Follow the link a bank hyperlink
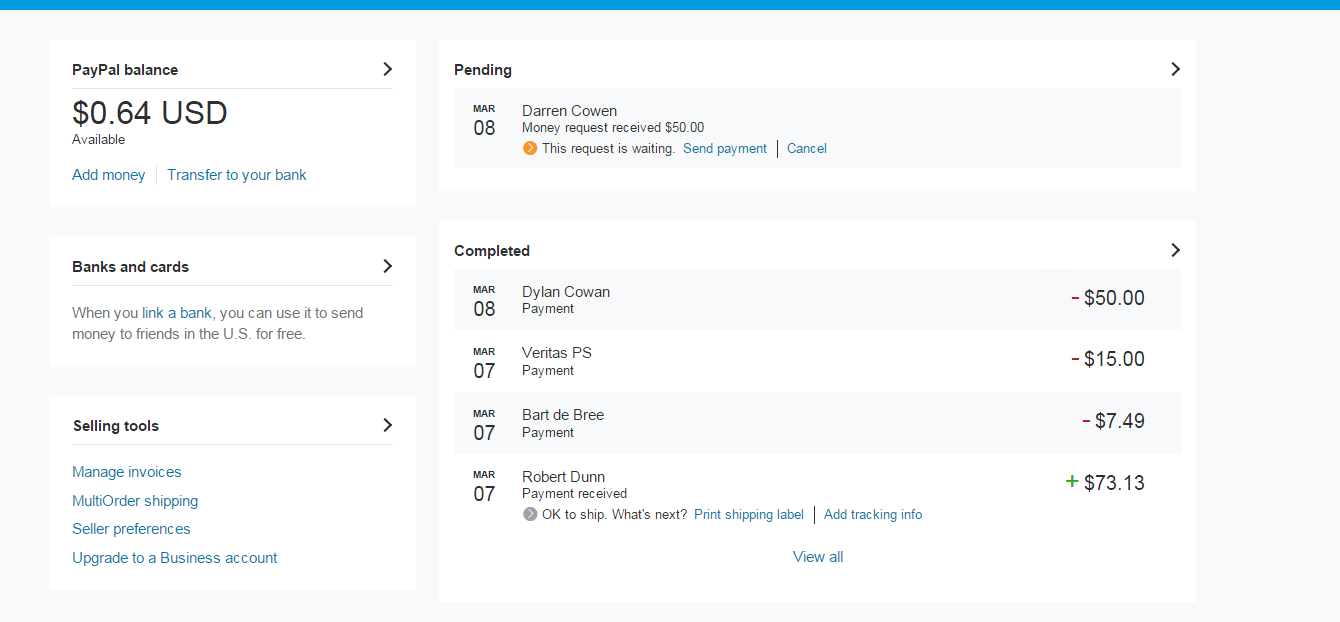Viewport: 1340px width, 622px height. point(177,313)
